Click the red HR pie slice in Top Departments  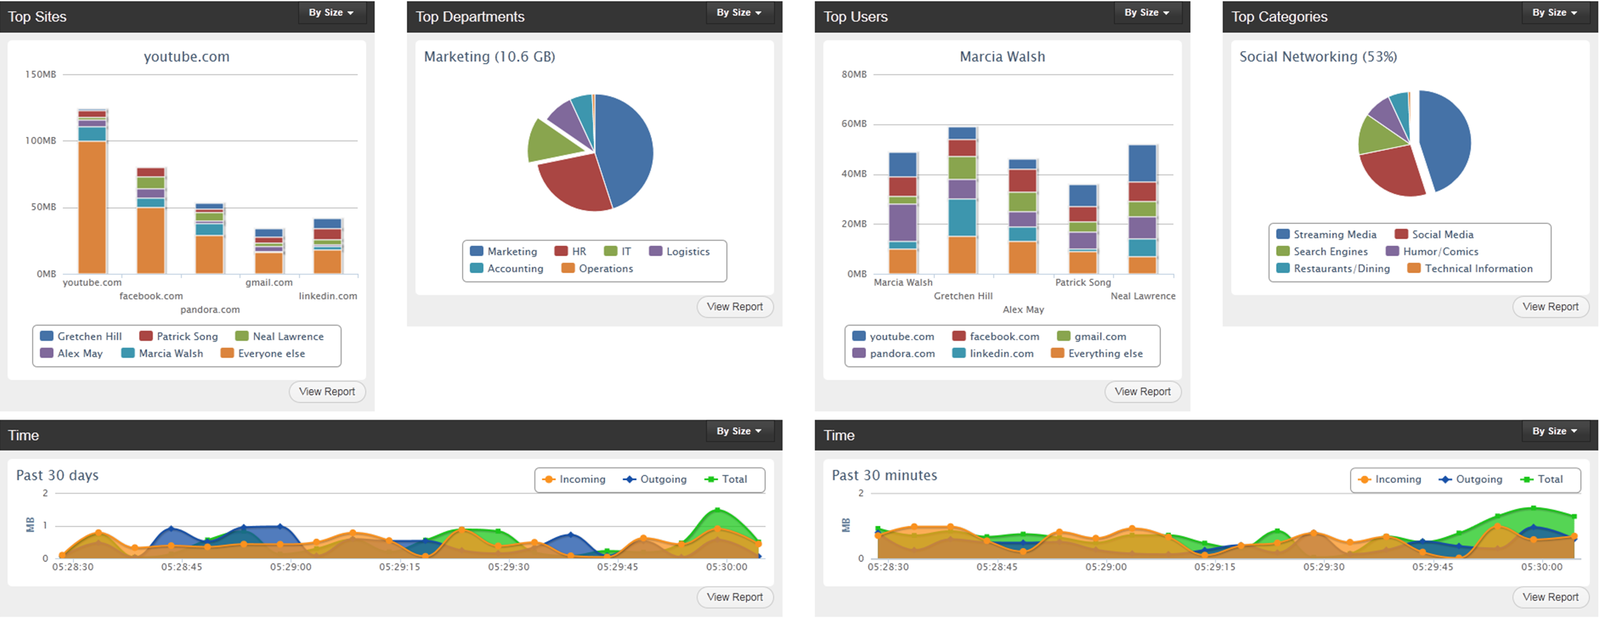pos(578,183)
